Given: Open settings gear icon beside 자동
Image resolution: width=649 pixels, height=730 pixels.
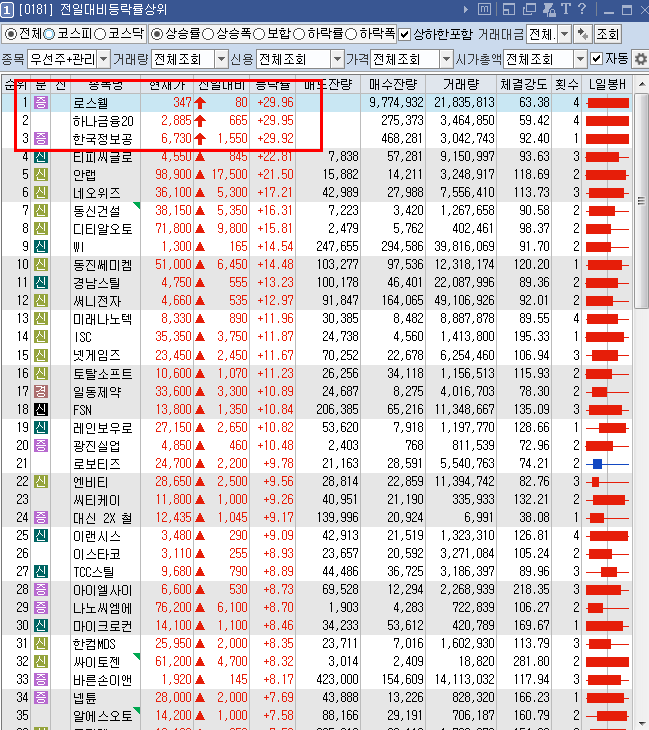Looking at the screenshot, I should (641, 59).
